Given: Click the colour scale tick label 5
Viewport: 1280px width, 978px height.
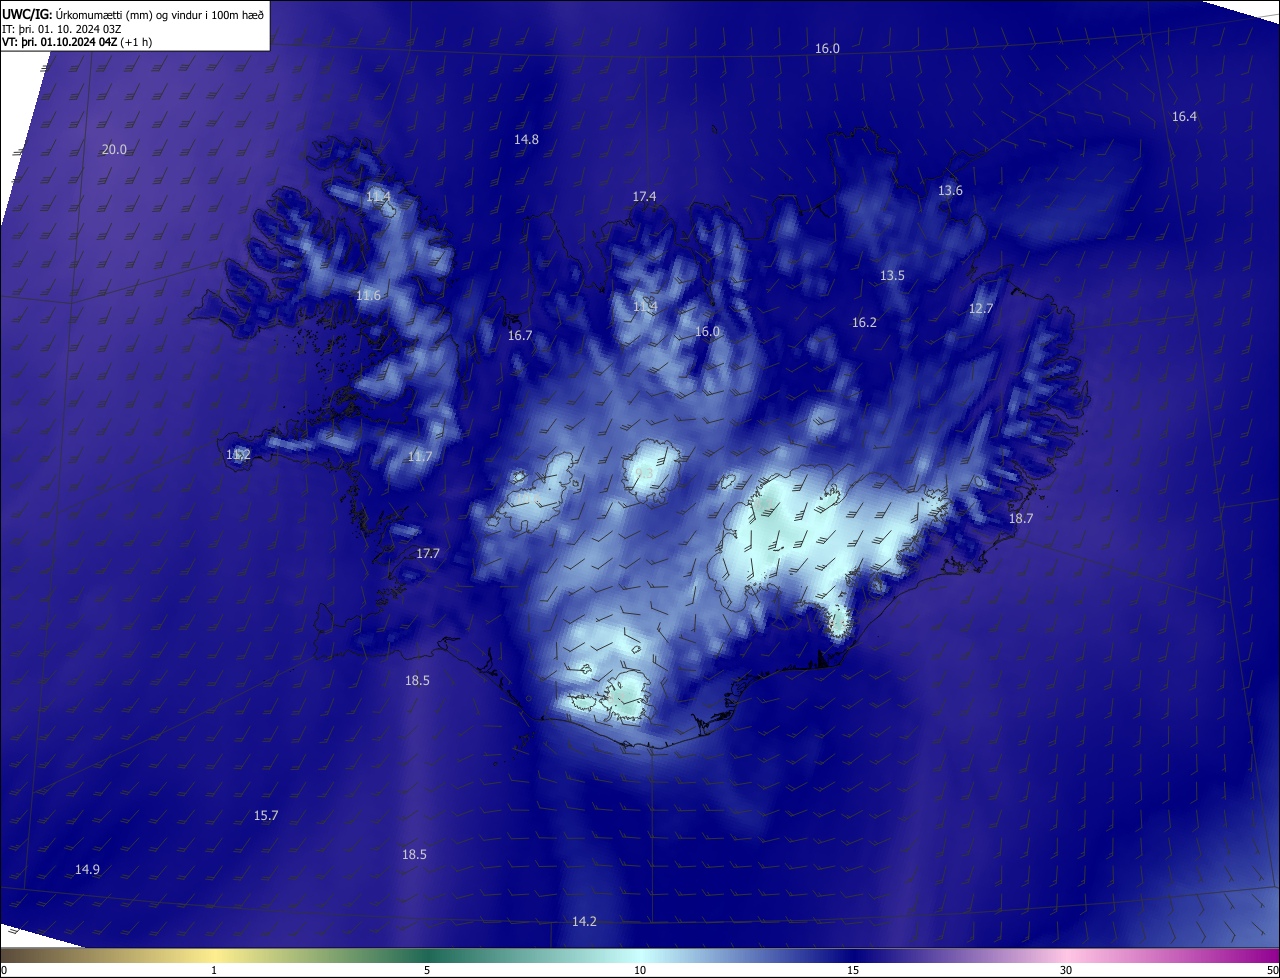Looking at the screenshot, I should (427, 970).
